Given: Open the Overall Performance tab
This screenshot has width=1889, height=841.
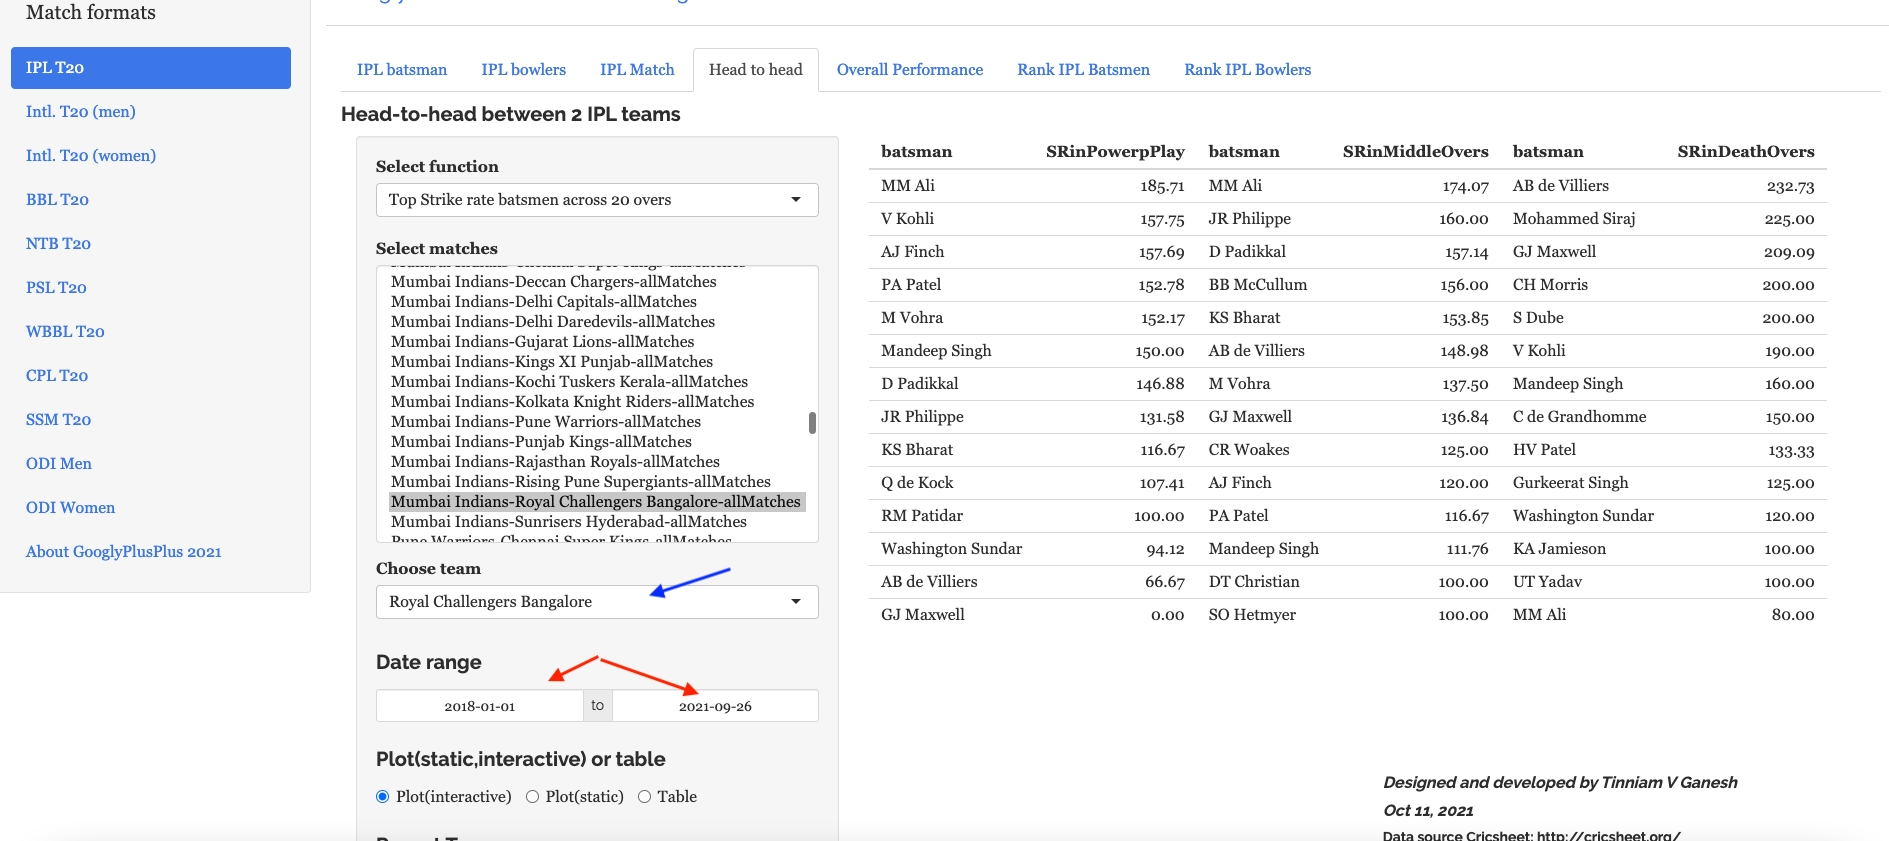Looking at the screenshot, I should pyautogui.click(x=909, y=70).
